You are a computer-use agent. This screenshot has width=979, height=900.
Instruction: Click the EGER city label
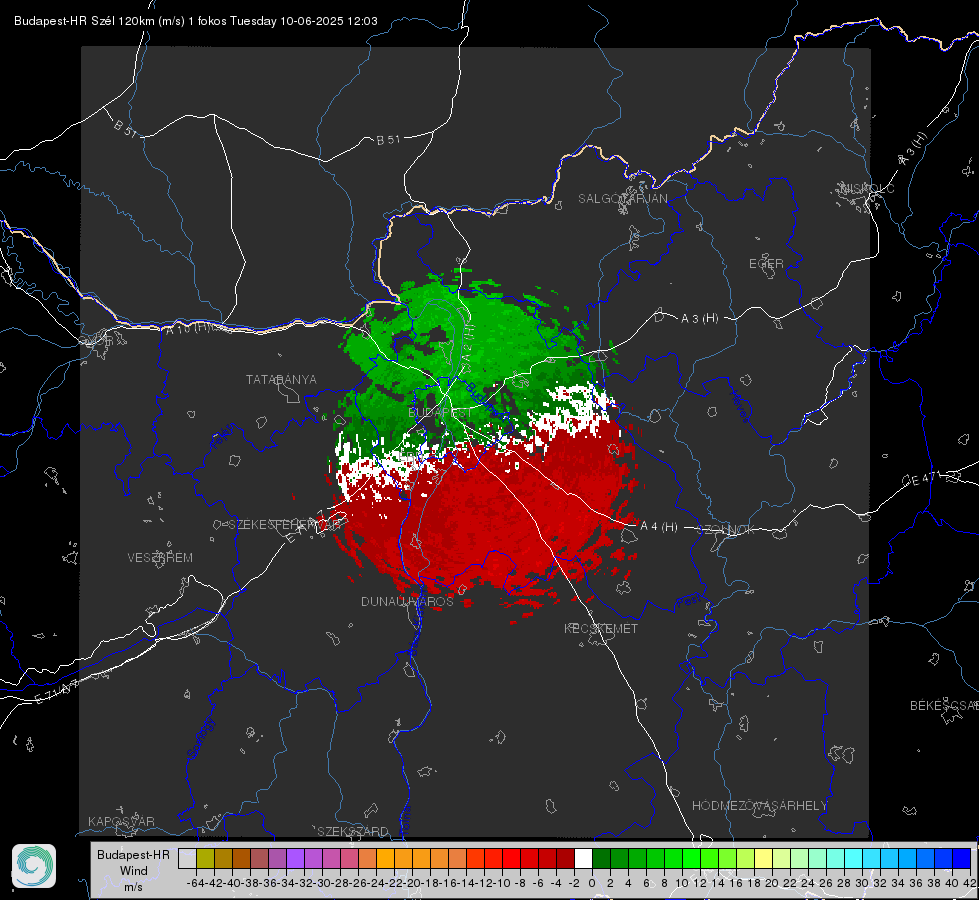766,264
